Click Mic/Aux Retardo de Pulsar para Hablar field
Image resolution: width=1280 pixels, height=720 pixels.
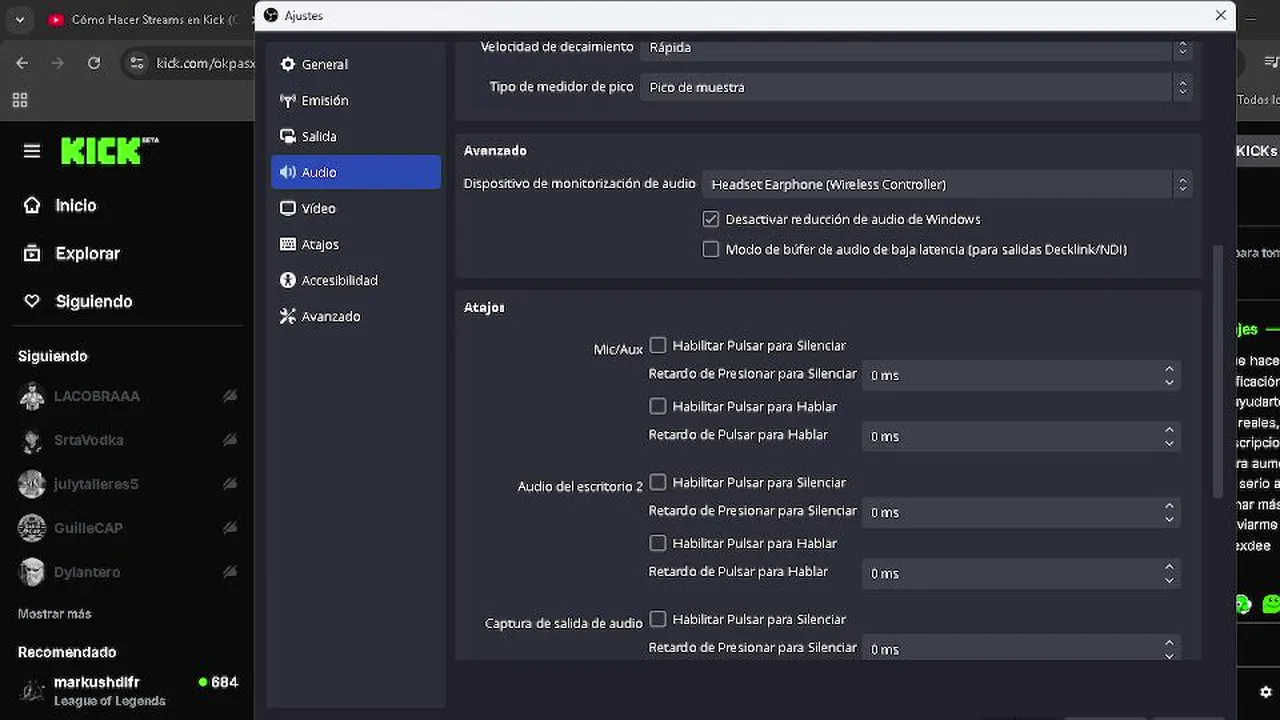[1010, 436]
